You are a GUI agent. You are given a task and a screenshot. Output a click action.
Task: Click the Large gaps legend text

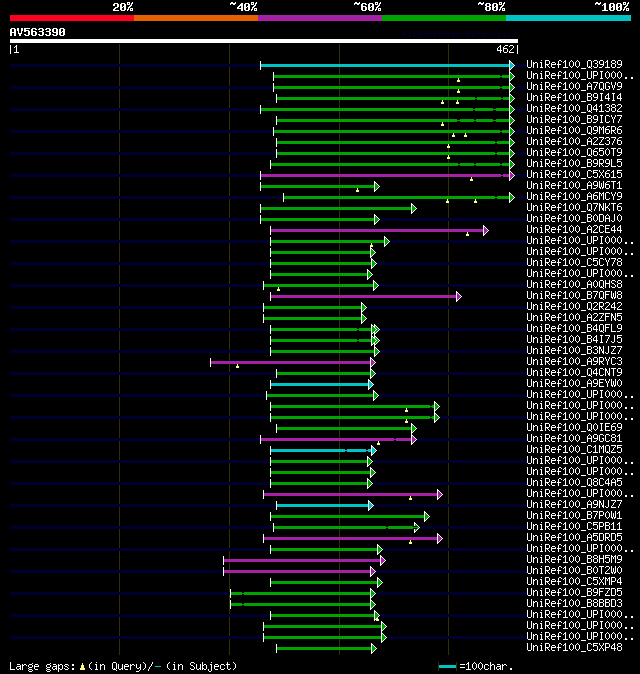(123, 666)
